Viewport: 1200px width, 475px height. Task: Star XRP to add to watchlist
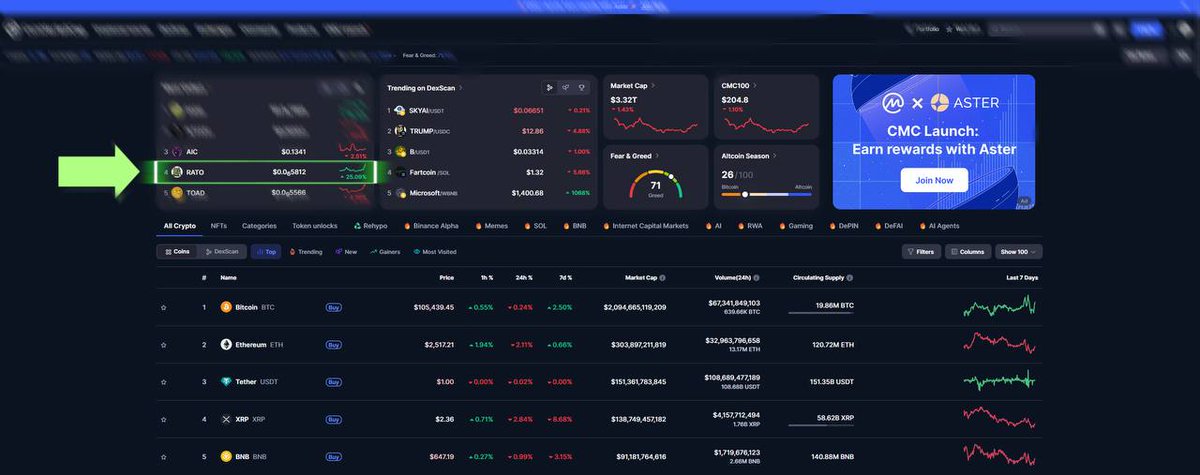point(164,419)
